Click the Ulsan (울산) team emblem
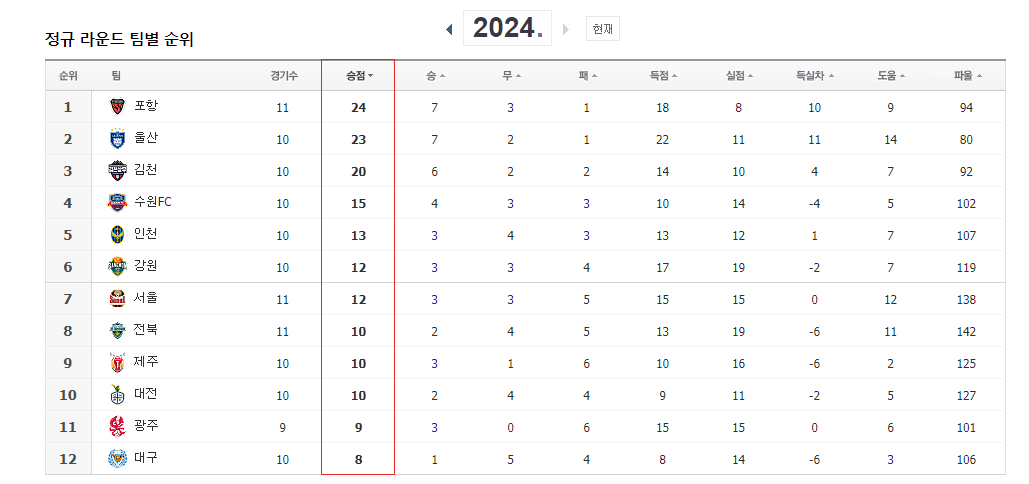The height and width of the screenshot is (484, 1029). 117,138
